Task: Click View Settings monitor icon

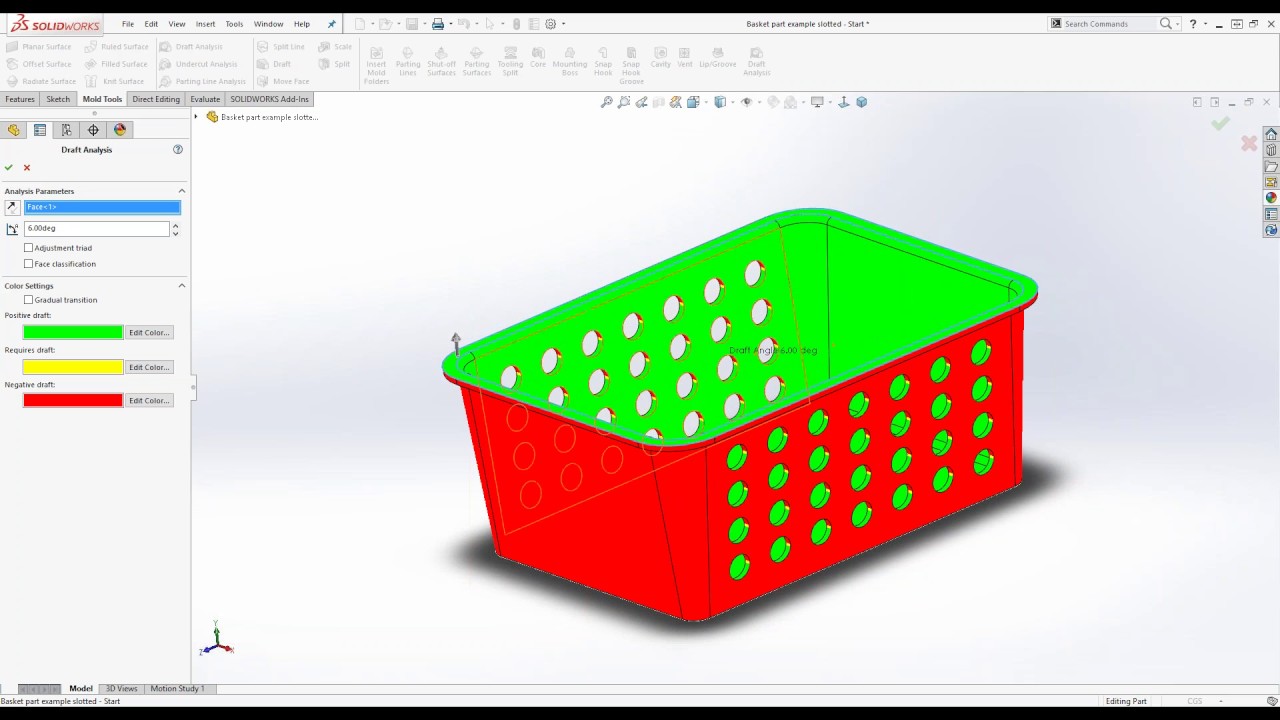Action: click(x=817, y=102)
